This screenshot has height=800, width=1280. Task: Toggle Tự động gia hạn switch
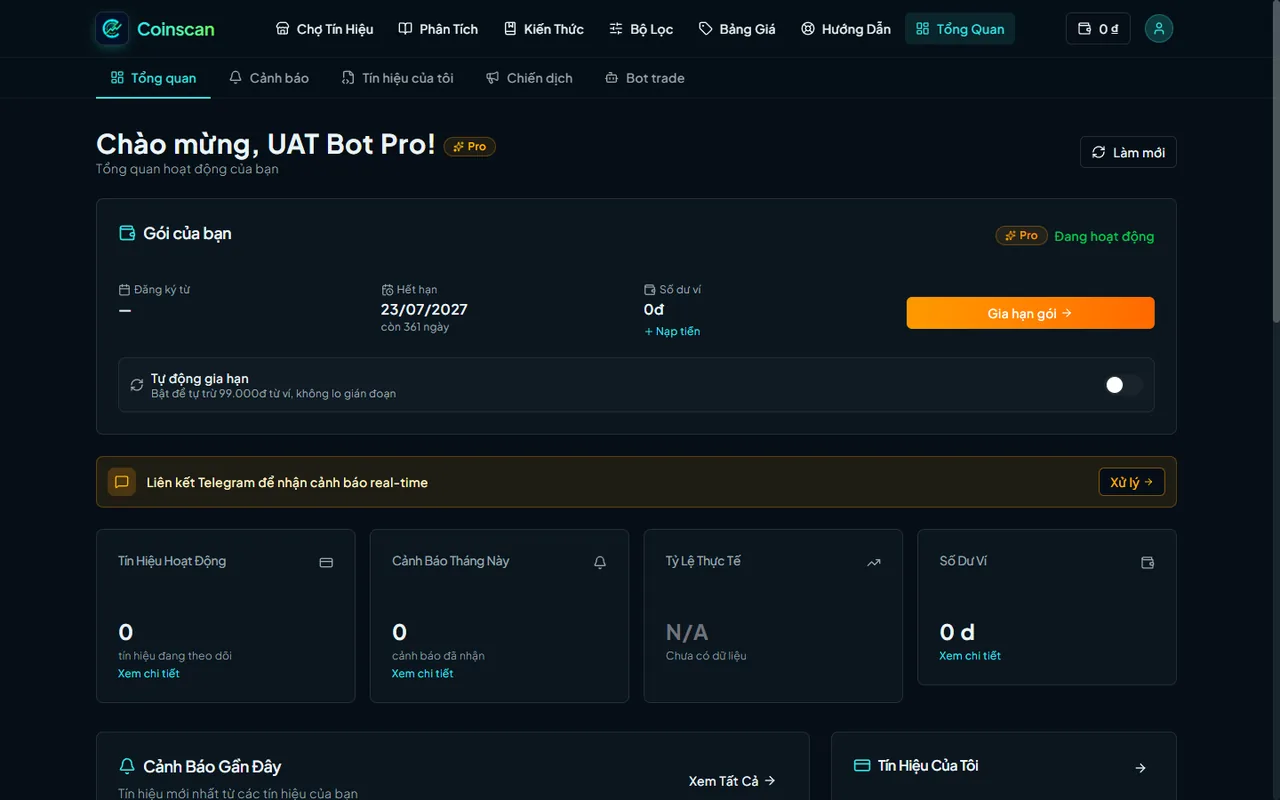pos(1122,385)
